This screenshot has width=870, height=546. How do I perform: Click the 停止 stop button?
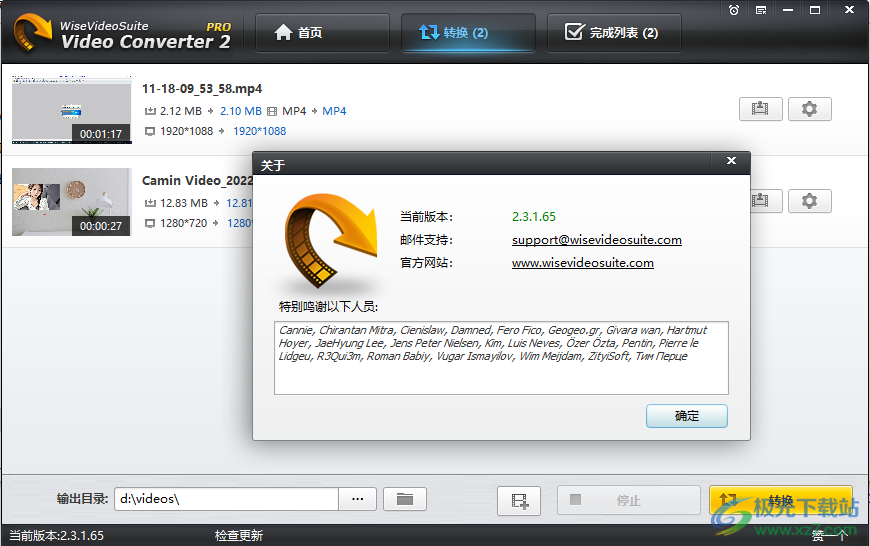pyautogui.click(x=629, y=500)
